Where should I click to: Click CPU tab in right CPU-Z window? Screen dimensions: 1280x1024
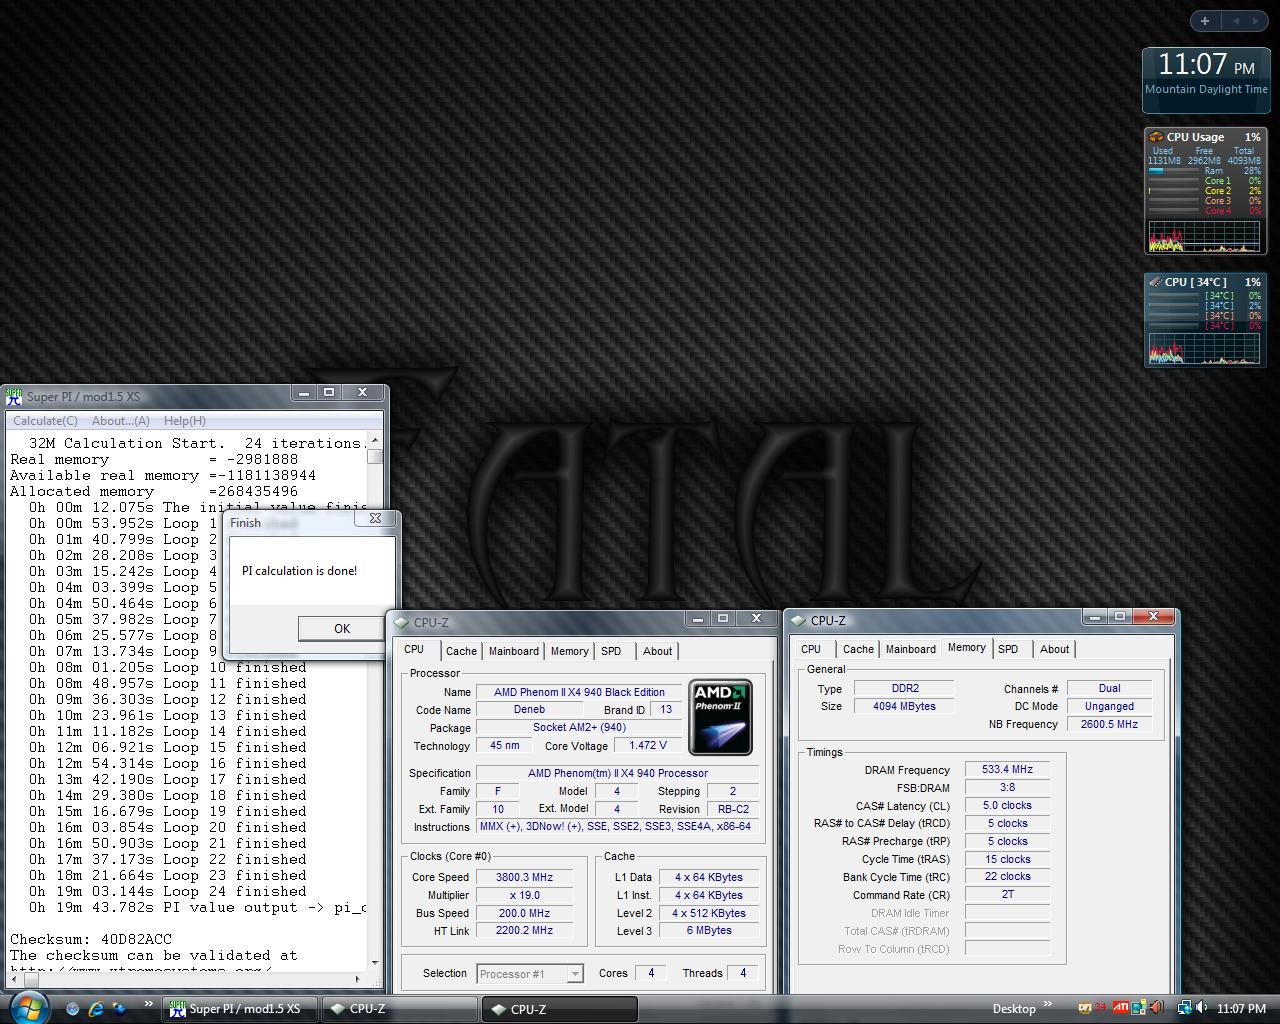811,649
